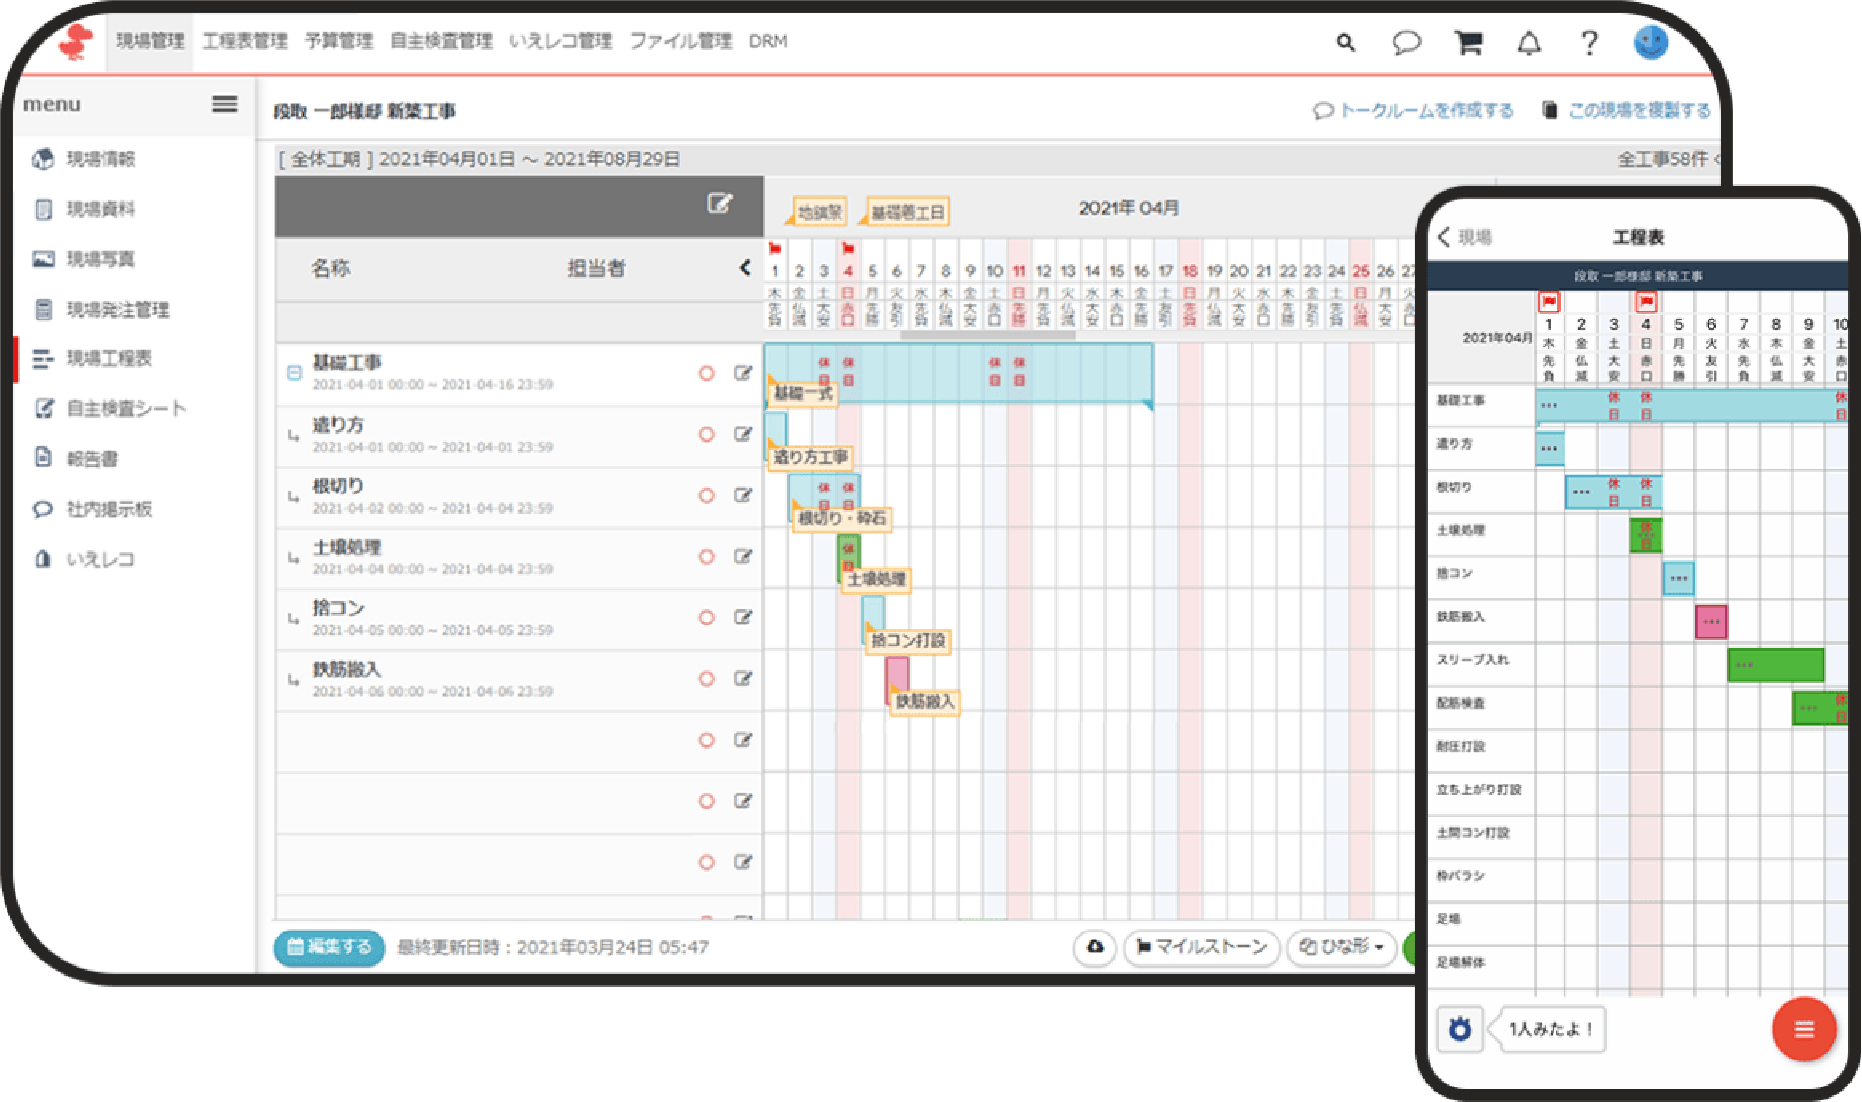
Task: Toggle the hamburger menu collapse icon
Action: point(225,104)
